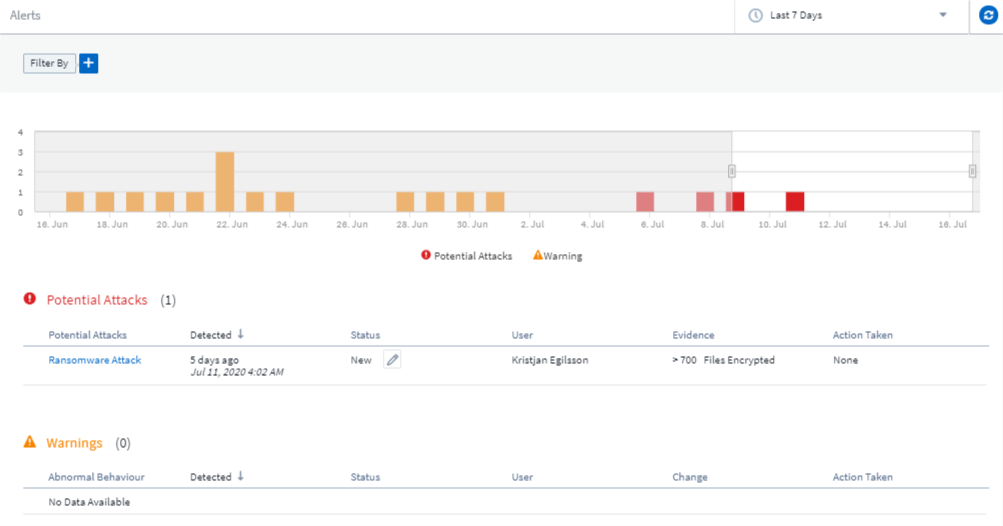This screenshot has width=1003, height=526.
Task: Click the refresh icon in top-right corner
Action: point(987,16)
